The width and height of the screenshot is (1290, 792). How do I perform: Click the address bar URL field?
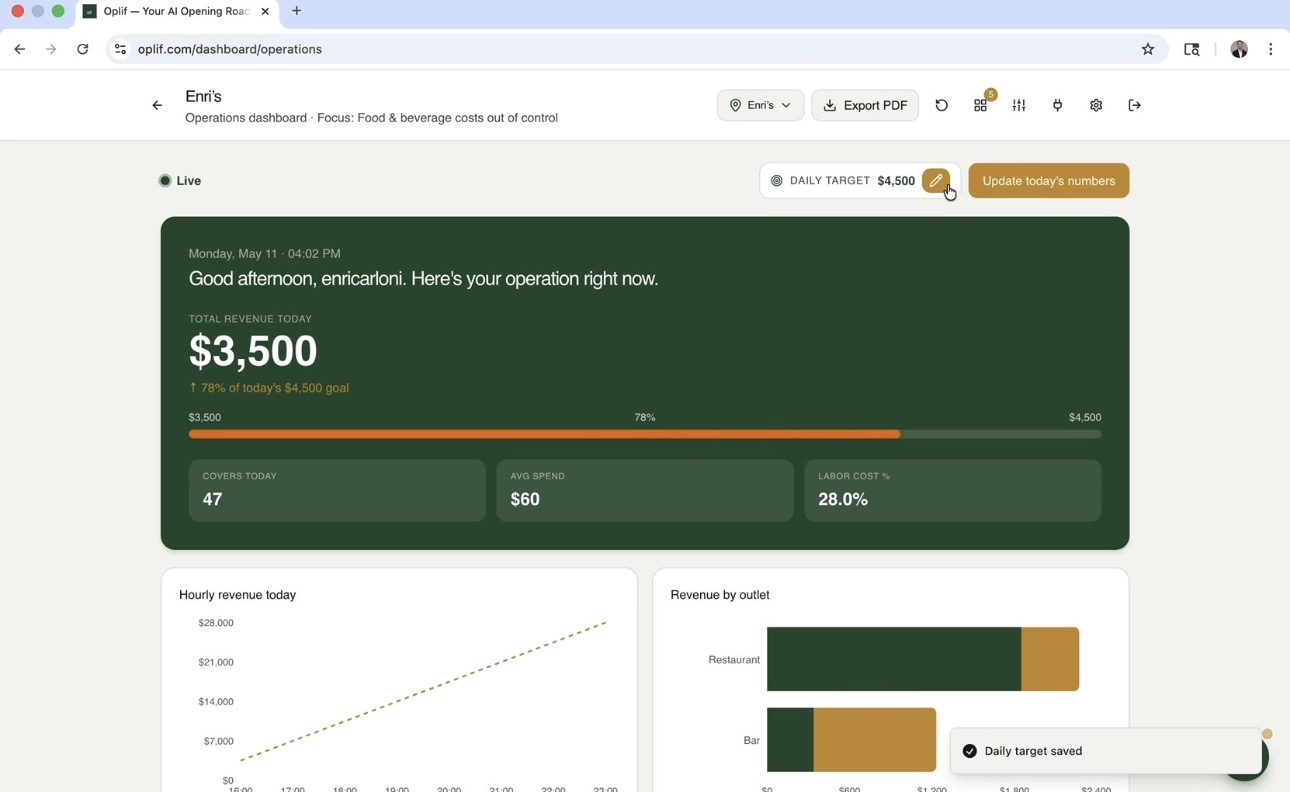[638, 49]
